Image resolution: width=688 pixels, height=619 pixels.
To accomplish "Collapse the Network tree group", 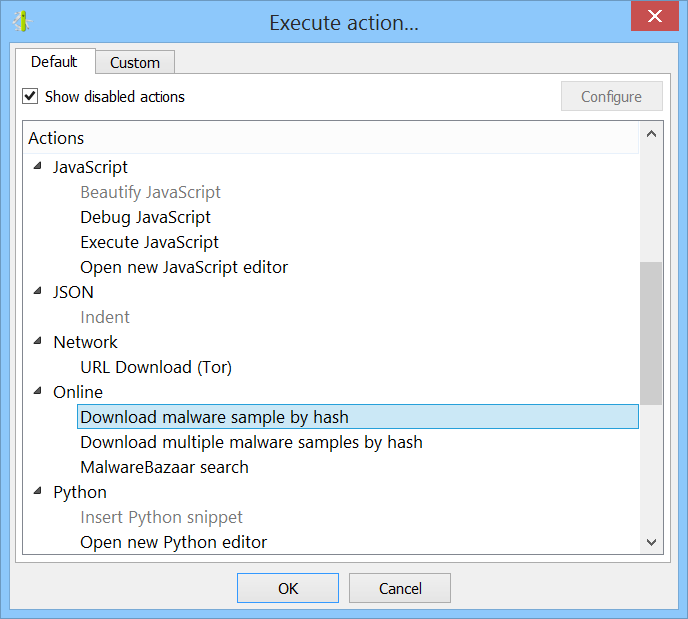I will click(38, 341).
